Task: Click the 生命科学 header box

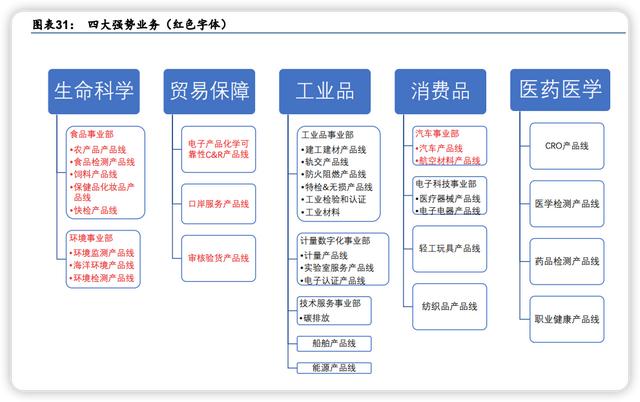Action: (x=93, y=91)
